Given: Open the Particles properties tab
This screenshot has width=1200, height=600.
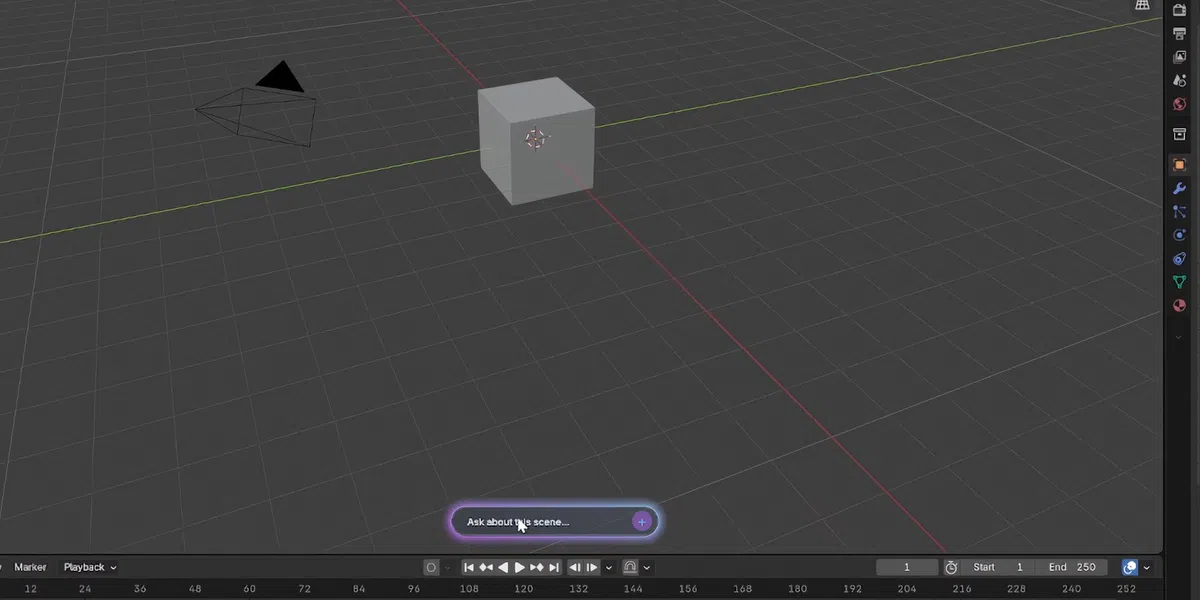Looking at the screenshot, I should (1179, 212).
